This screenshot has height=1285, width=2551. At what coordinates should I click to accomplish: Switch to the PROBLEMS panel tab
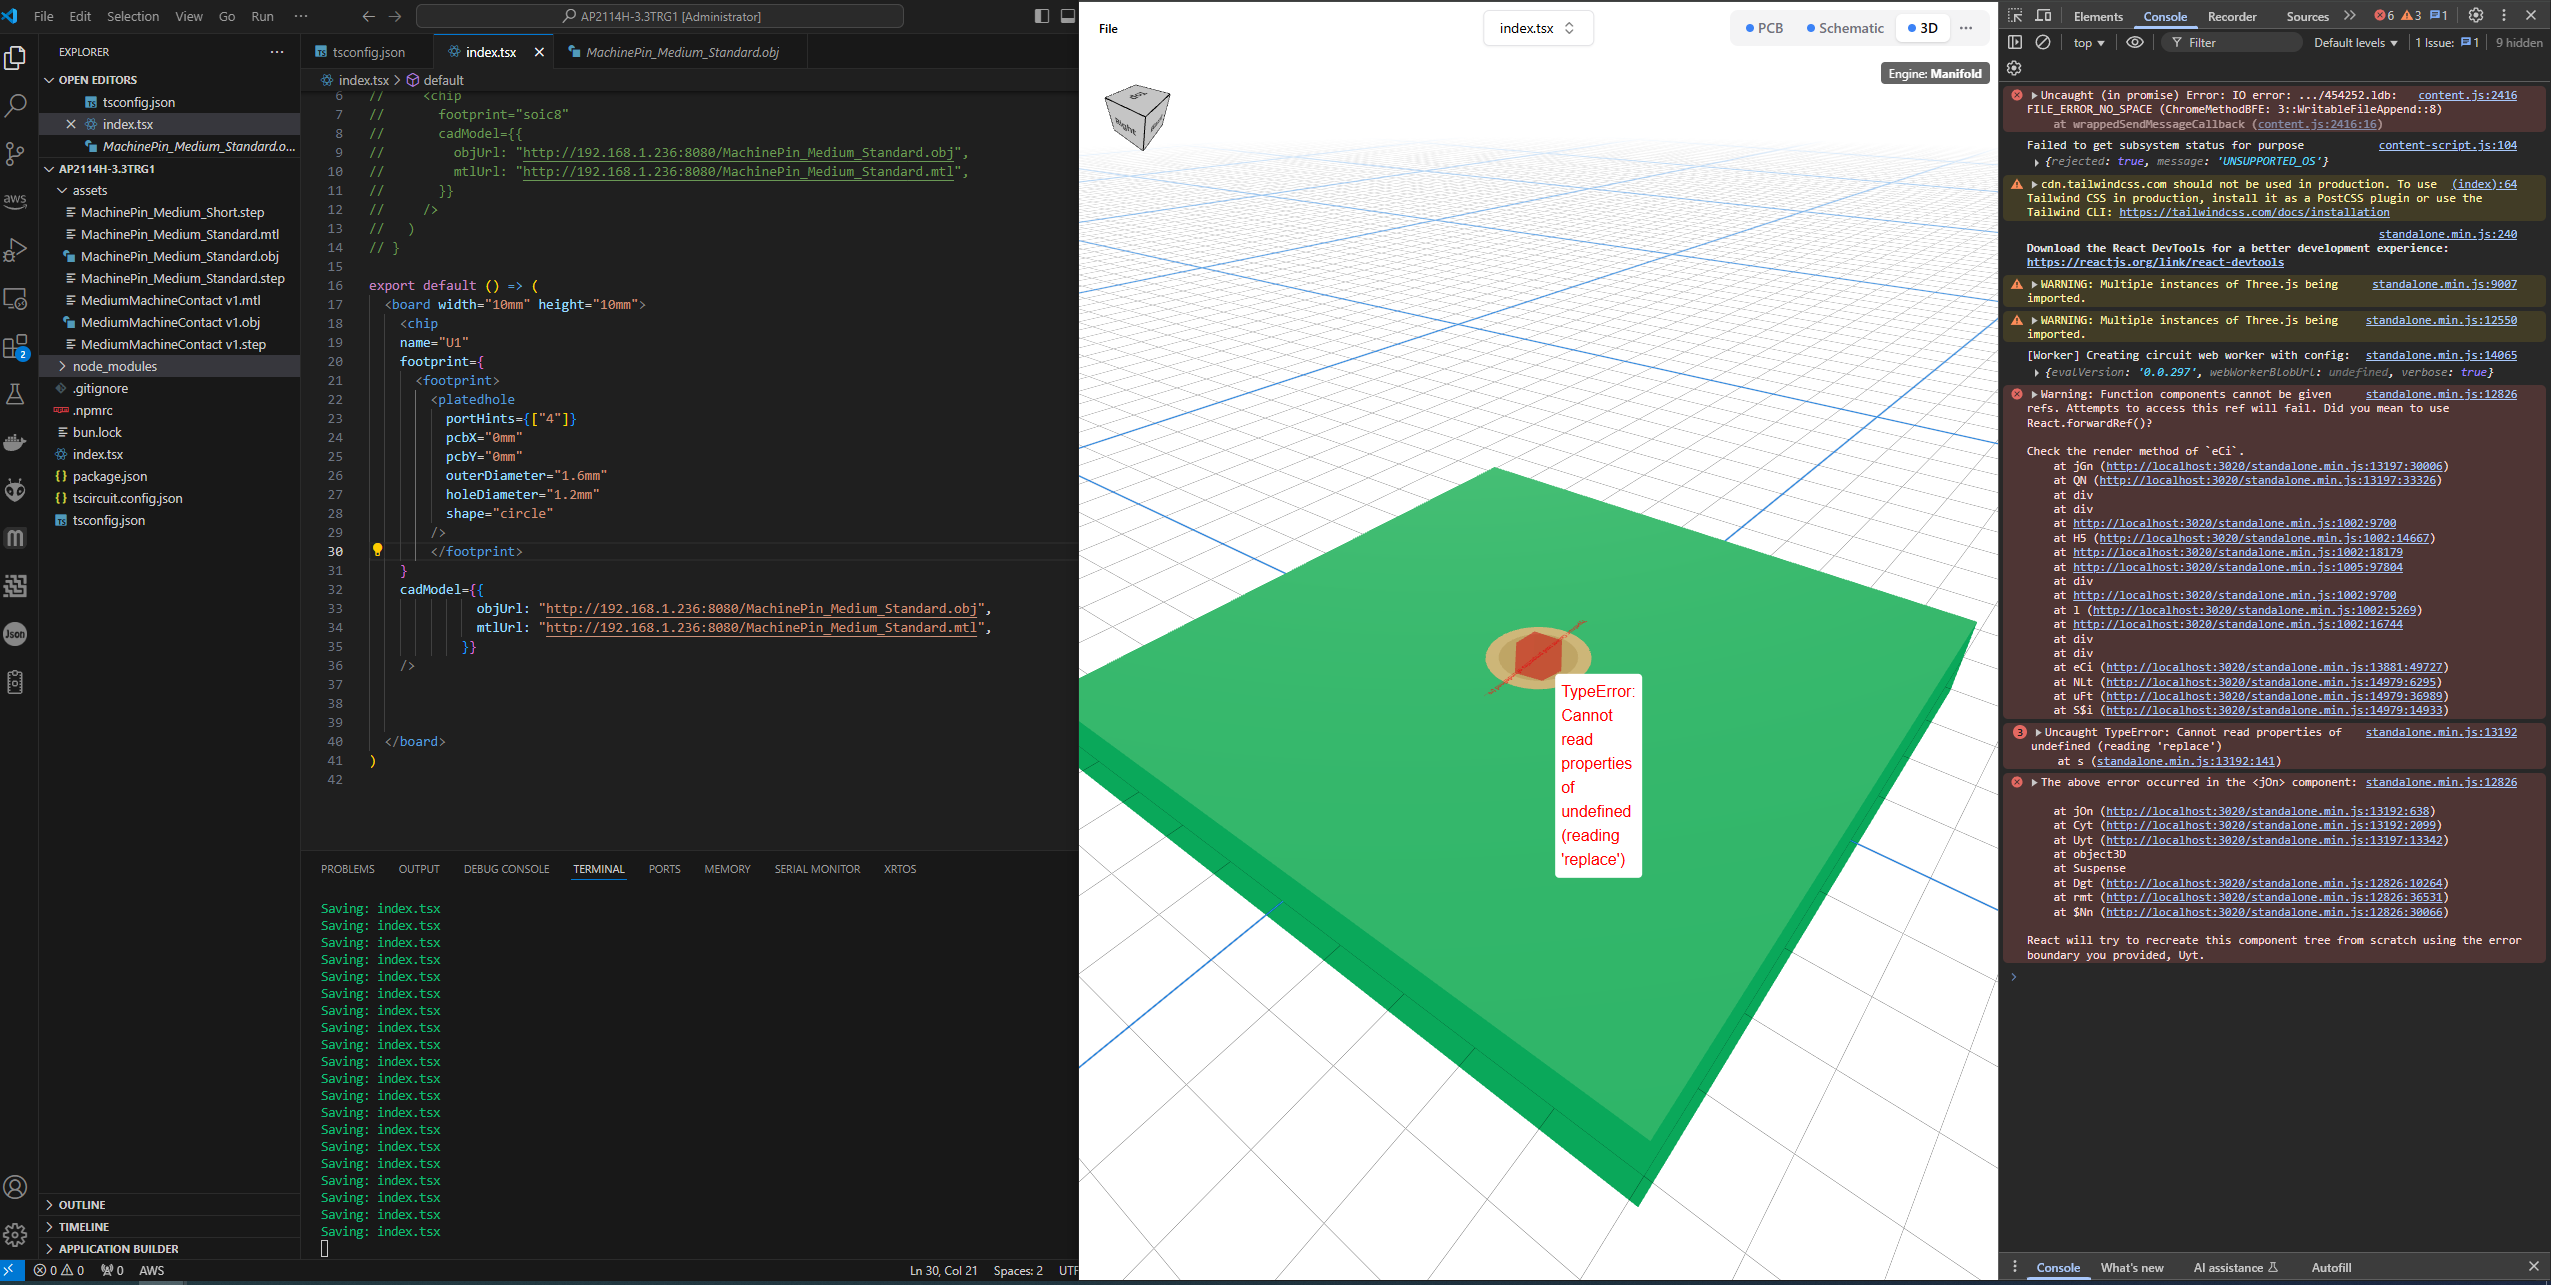(x=347, y=869)
